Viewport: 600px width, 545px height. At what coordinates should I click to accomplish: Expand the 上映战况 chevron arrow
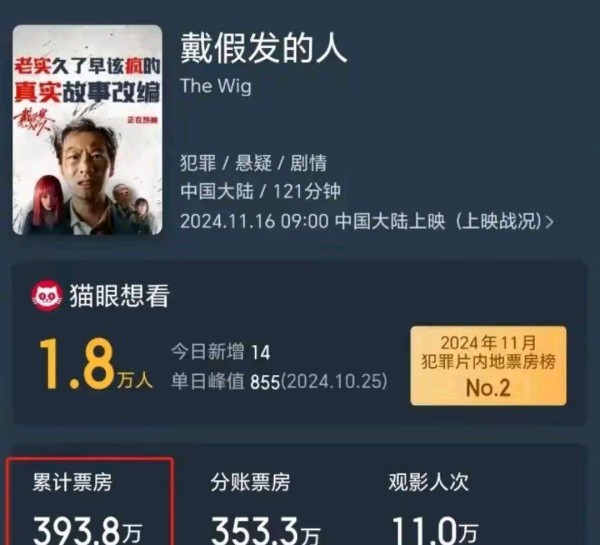(550, 222)
